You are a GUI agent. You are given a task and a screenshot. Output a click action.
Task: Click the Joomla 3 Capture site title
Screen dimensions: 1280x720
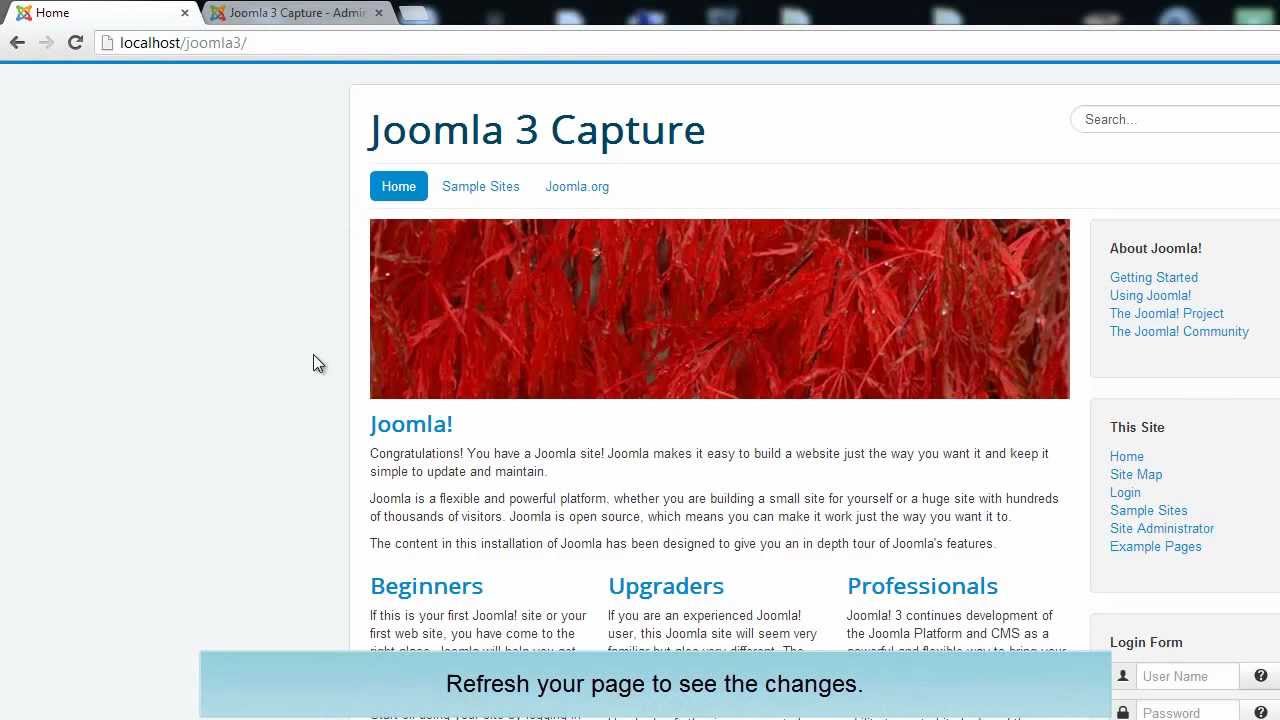coord(537,130)
